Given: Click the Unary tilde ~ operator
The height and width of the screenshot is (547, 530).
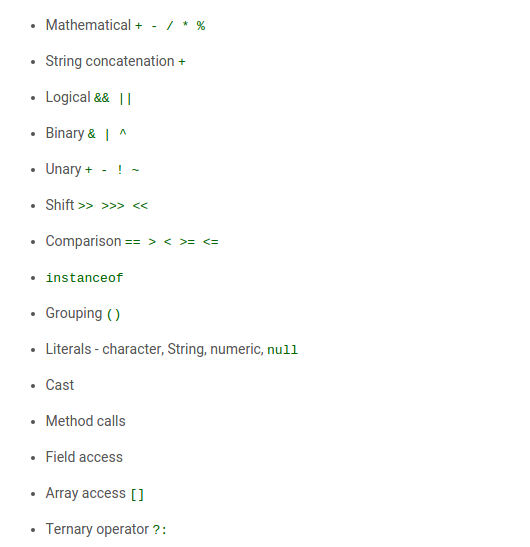Looking at the screenshot, I should click(x=135, y=170).
